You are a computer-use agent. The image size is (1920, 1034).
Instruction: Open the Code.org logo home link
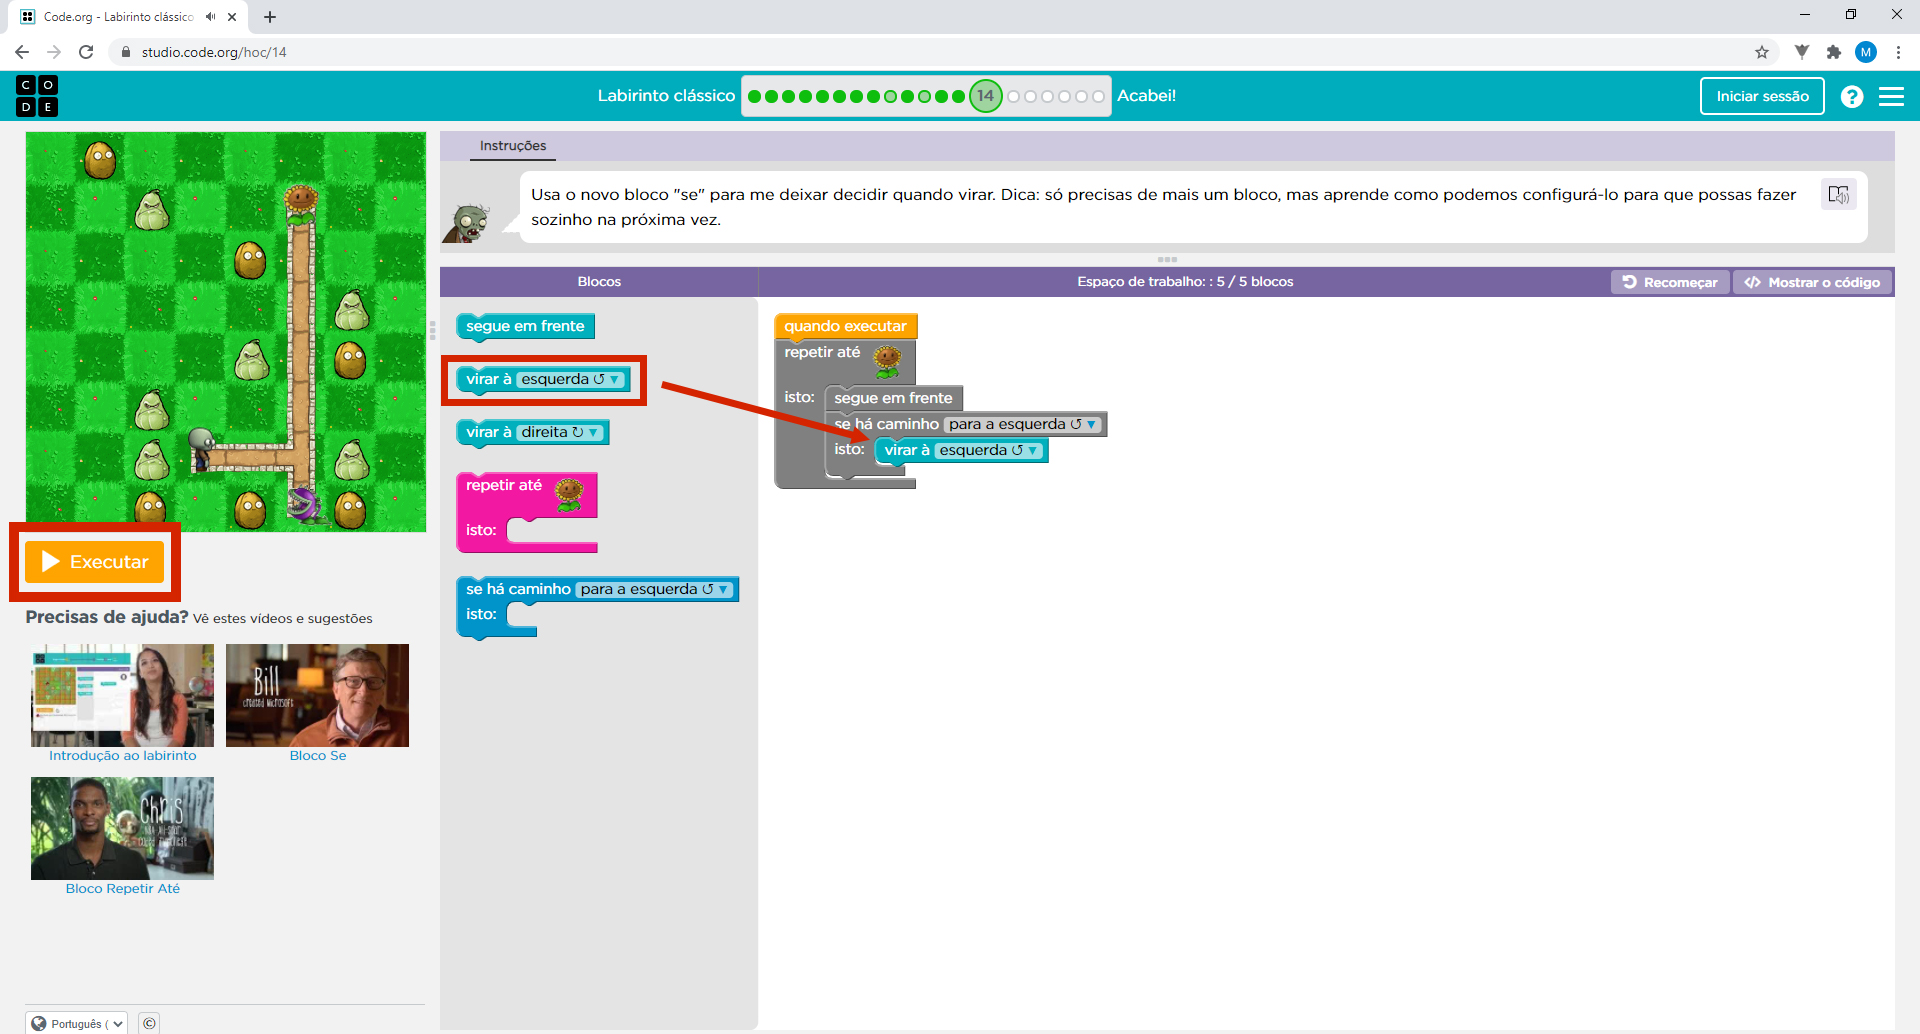[37, 96]
